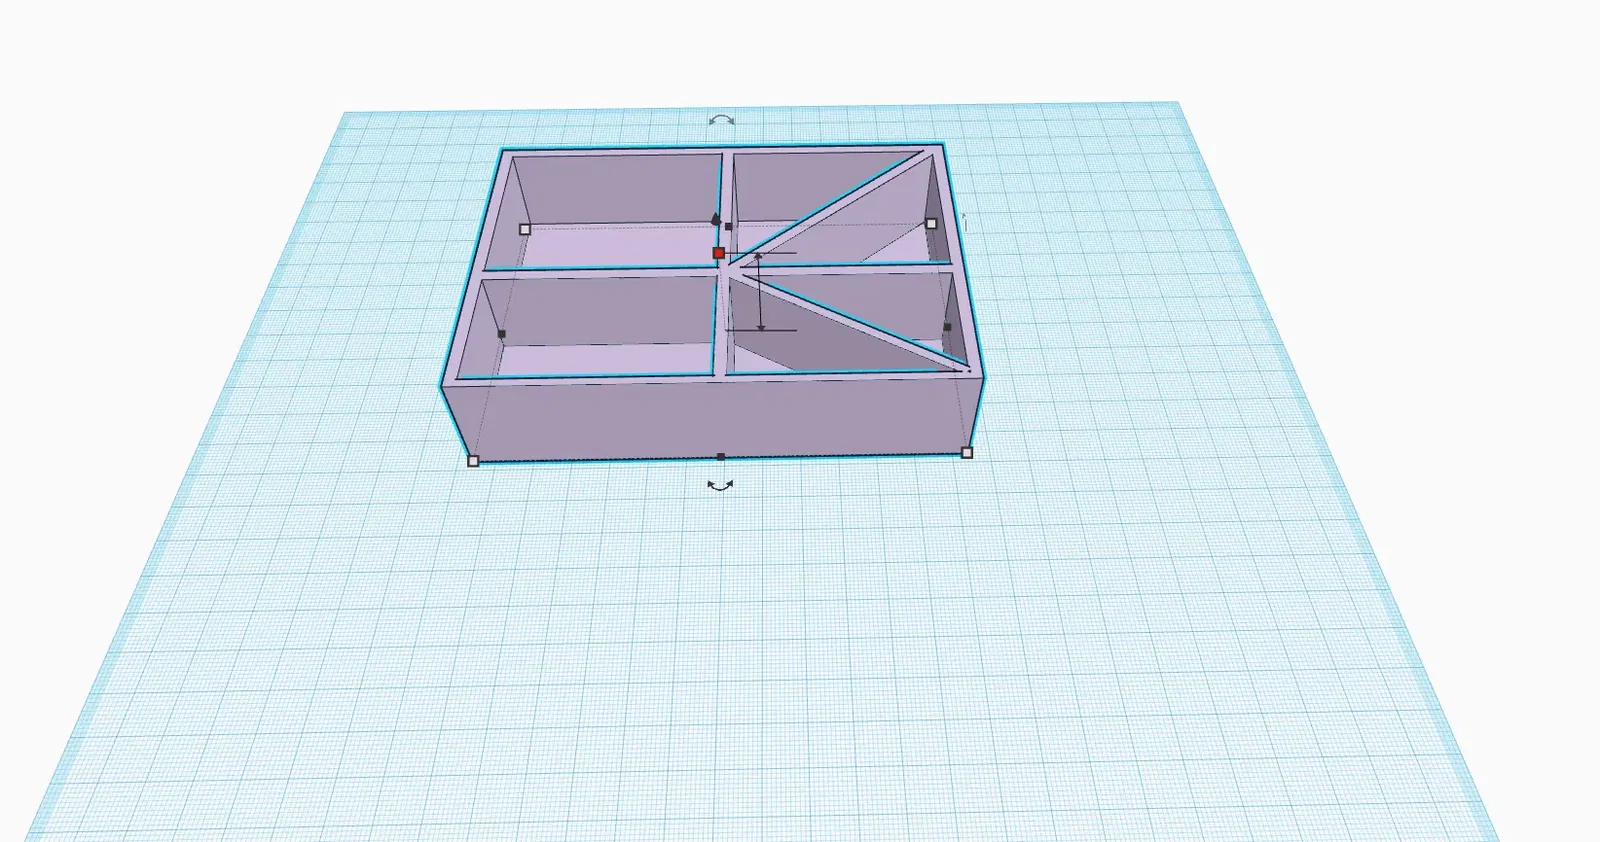The width and height of the screenshot is (1600, 842).
Task: Click the white back-left corner handle
Action: tap(525, 229)
